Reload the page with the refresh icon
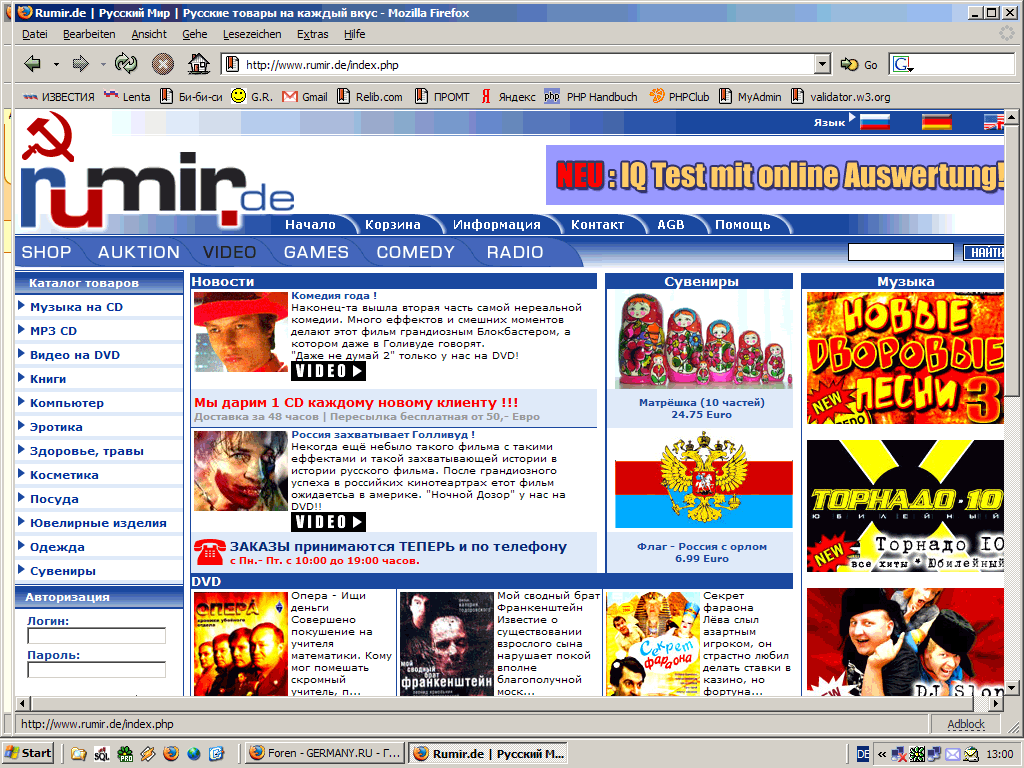1024x768 pixels. click(x=125, y=63)
